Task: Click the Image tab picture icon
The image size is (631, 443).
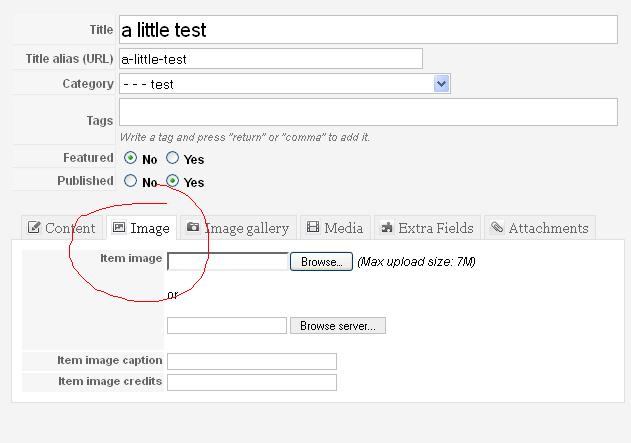Action: [x=119, y=227]
